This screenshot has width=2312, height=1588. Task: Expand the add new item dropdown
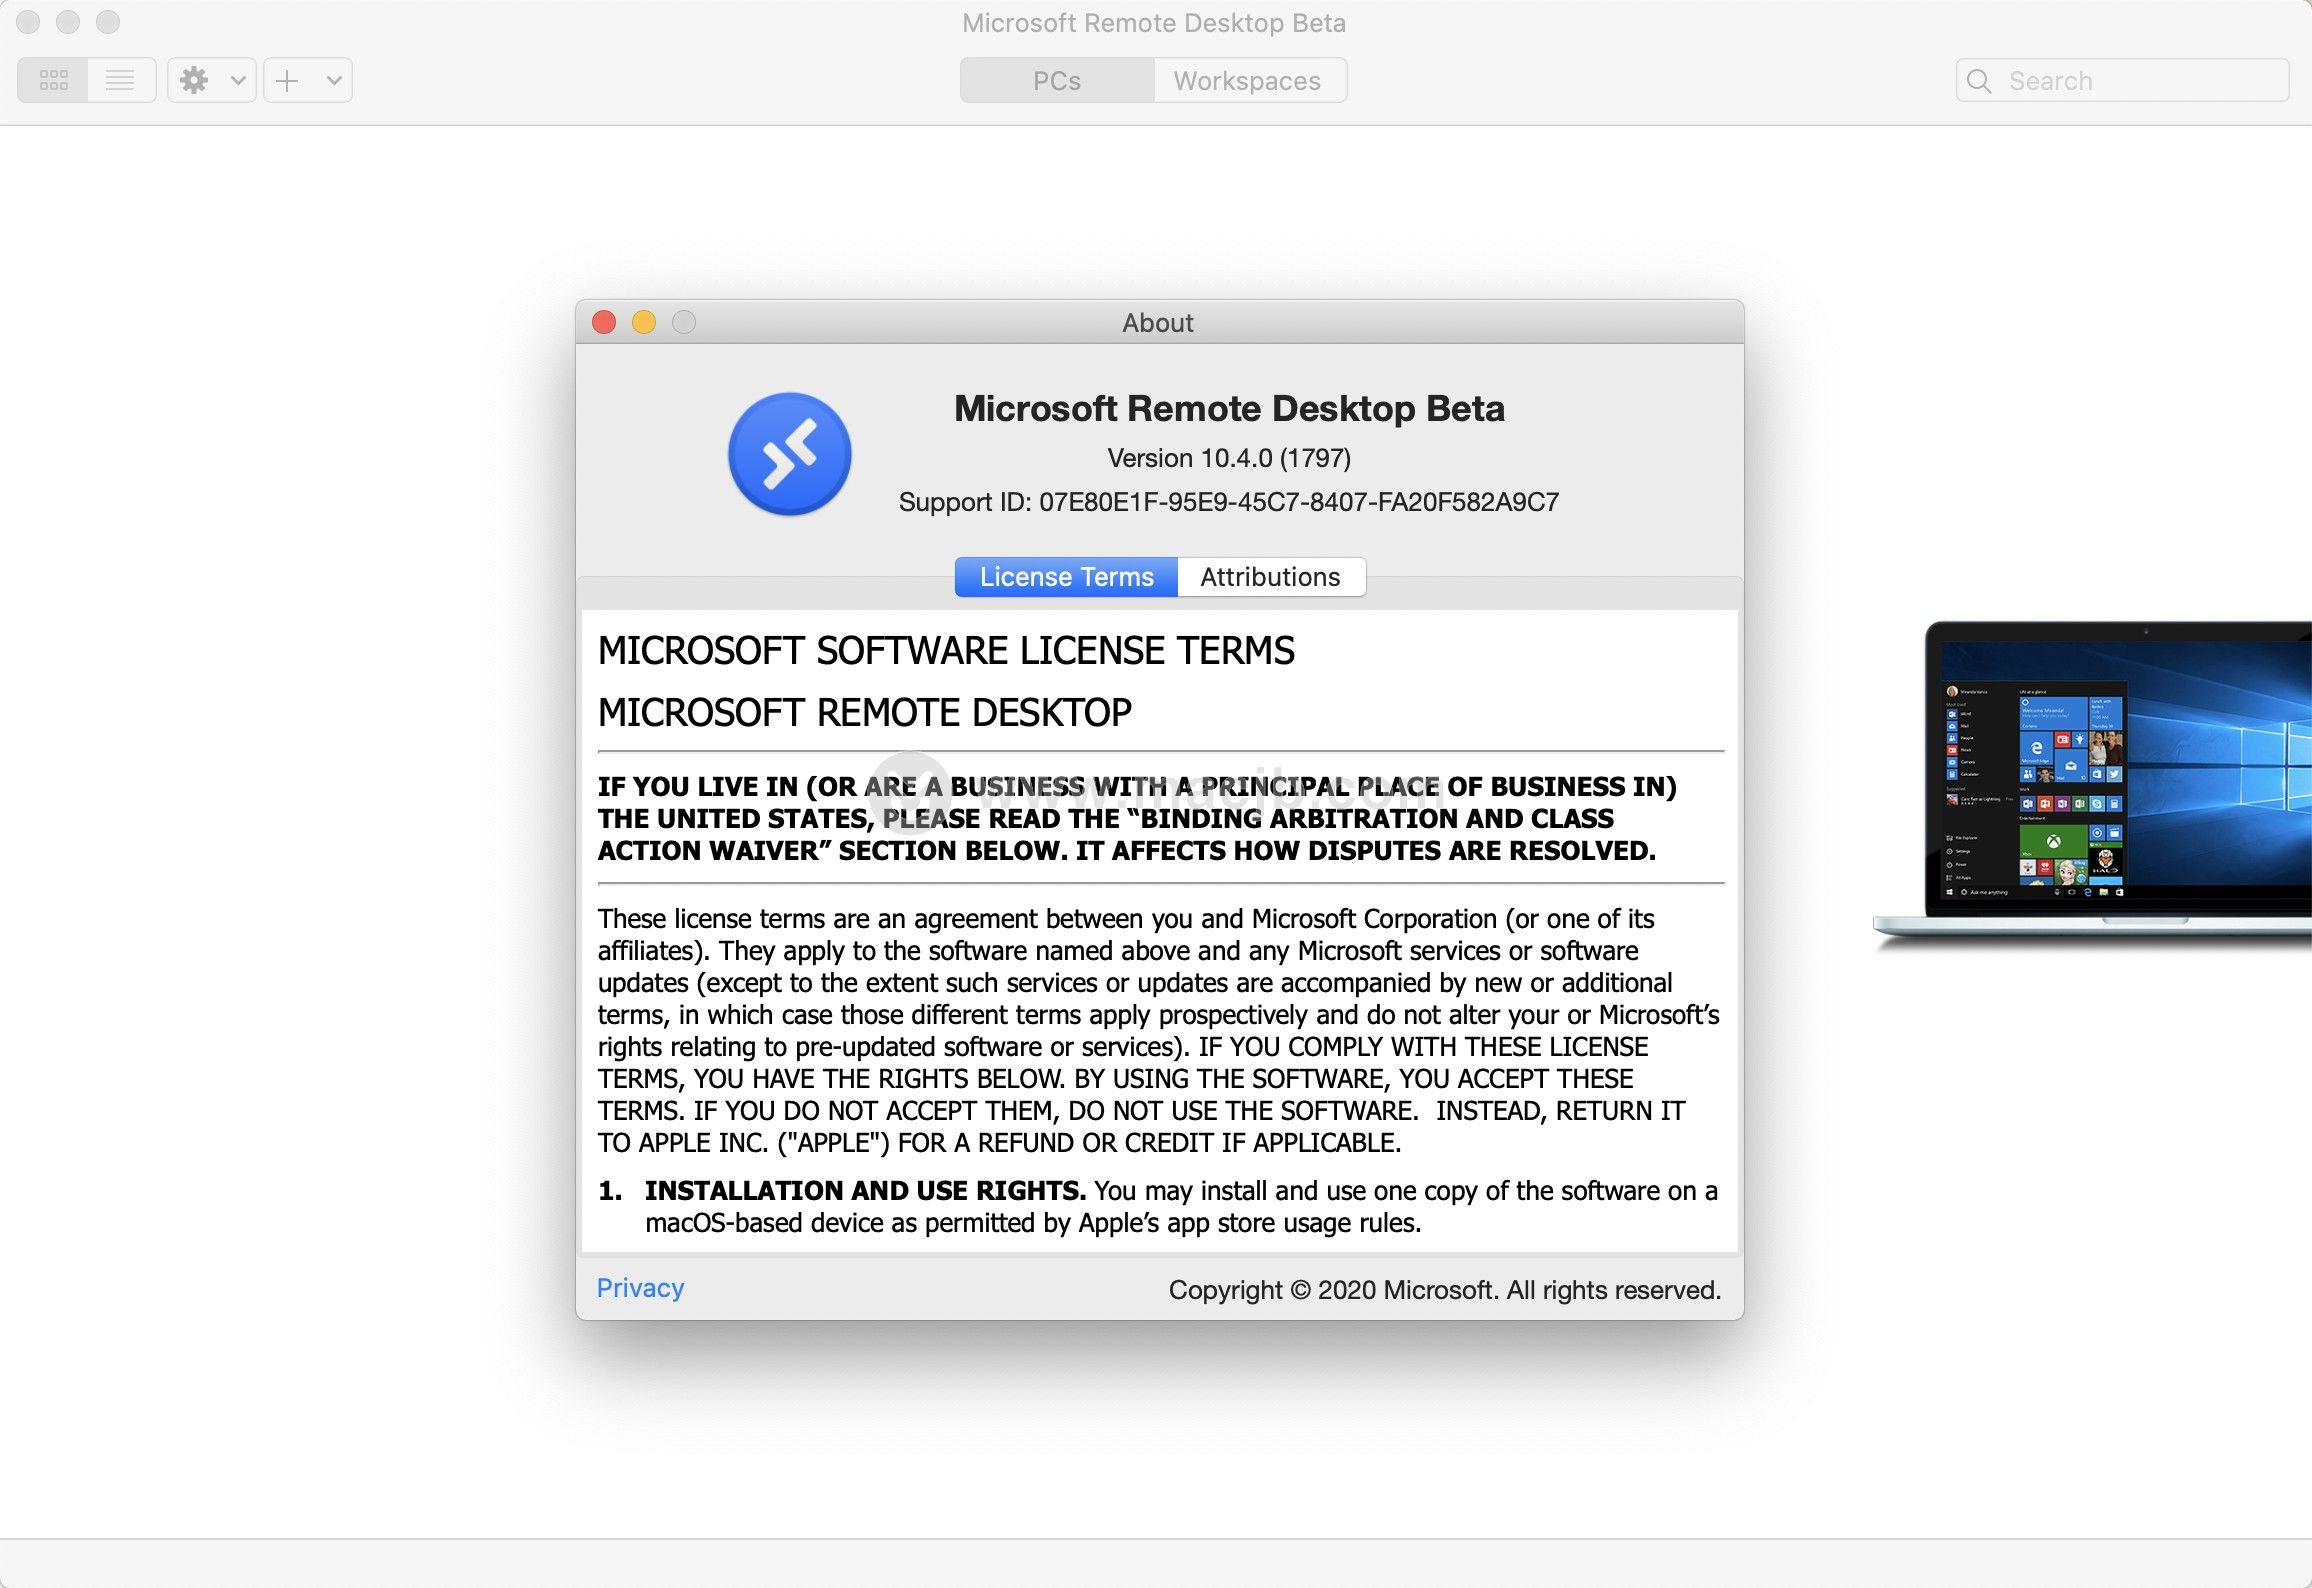tap(322, 79)
